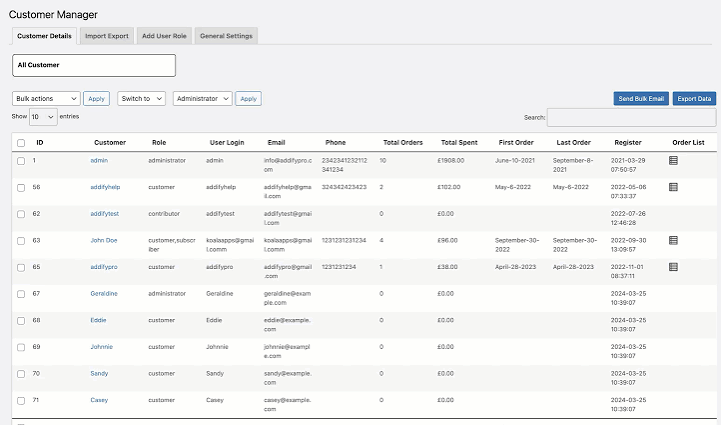Check the box for ID 65 addifypro
Viewport: 721px width, 425px height.
click(x=21, y=268)
